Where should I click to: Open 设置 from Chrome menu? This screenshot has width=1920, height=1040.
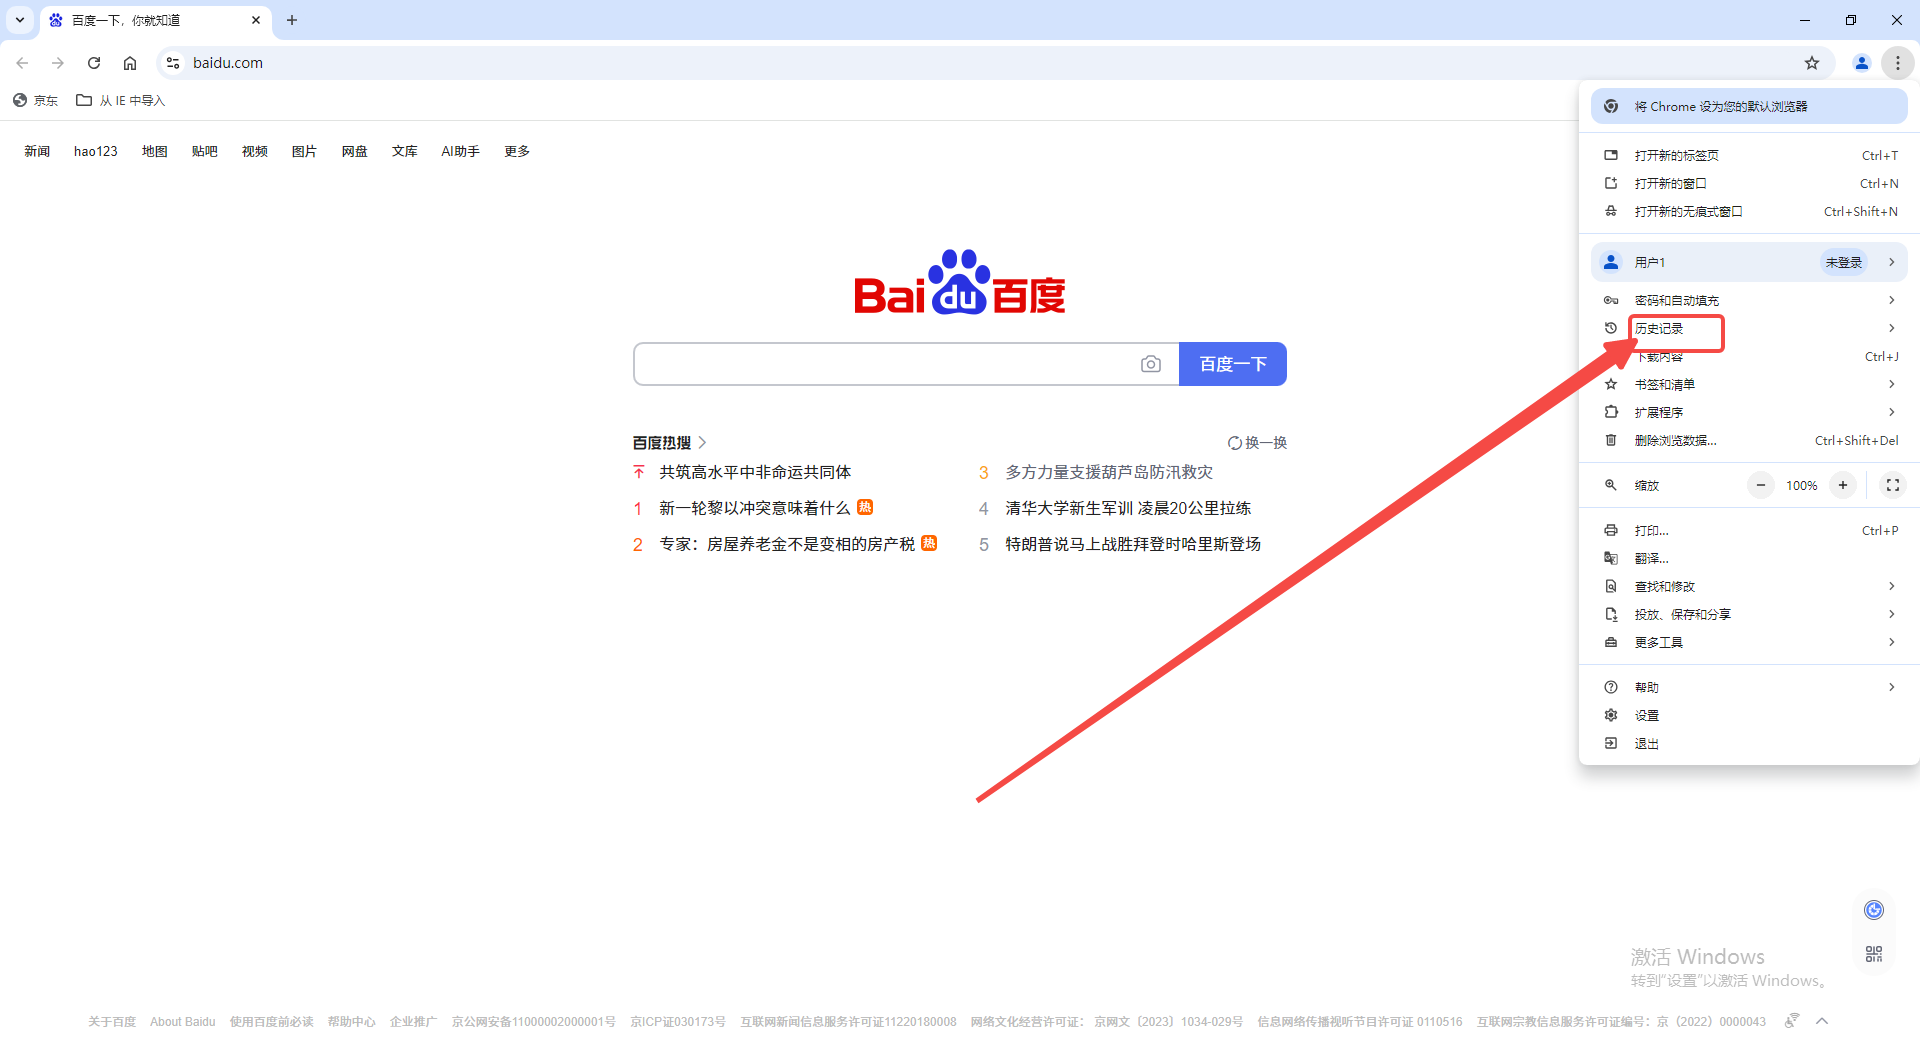click(1749, 715)
